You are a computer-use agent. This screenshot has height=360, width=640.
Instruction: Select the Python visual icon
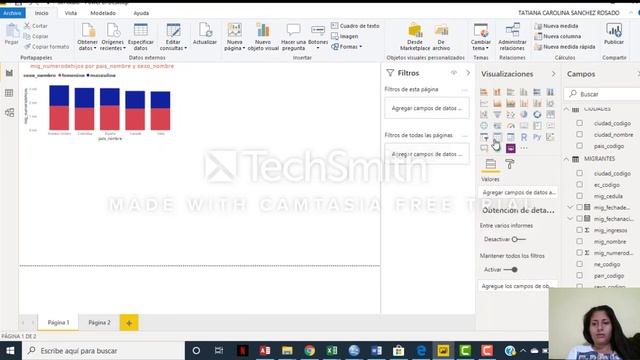click(x=537, y=137)
